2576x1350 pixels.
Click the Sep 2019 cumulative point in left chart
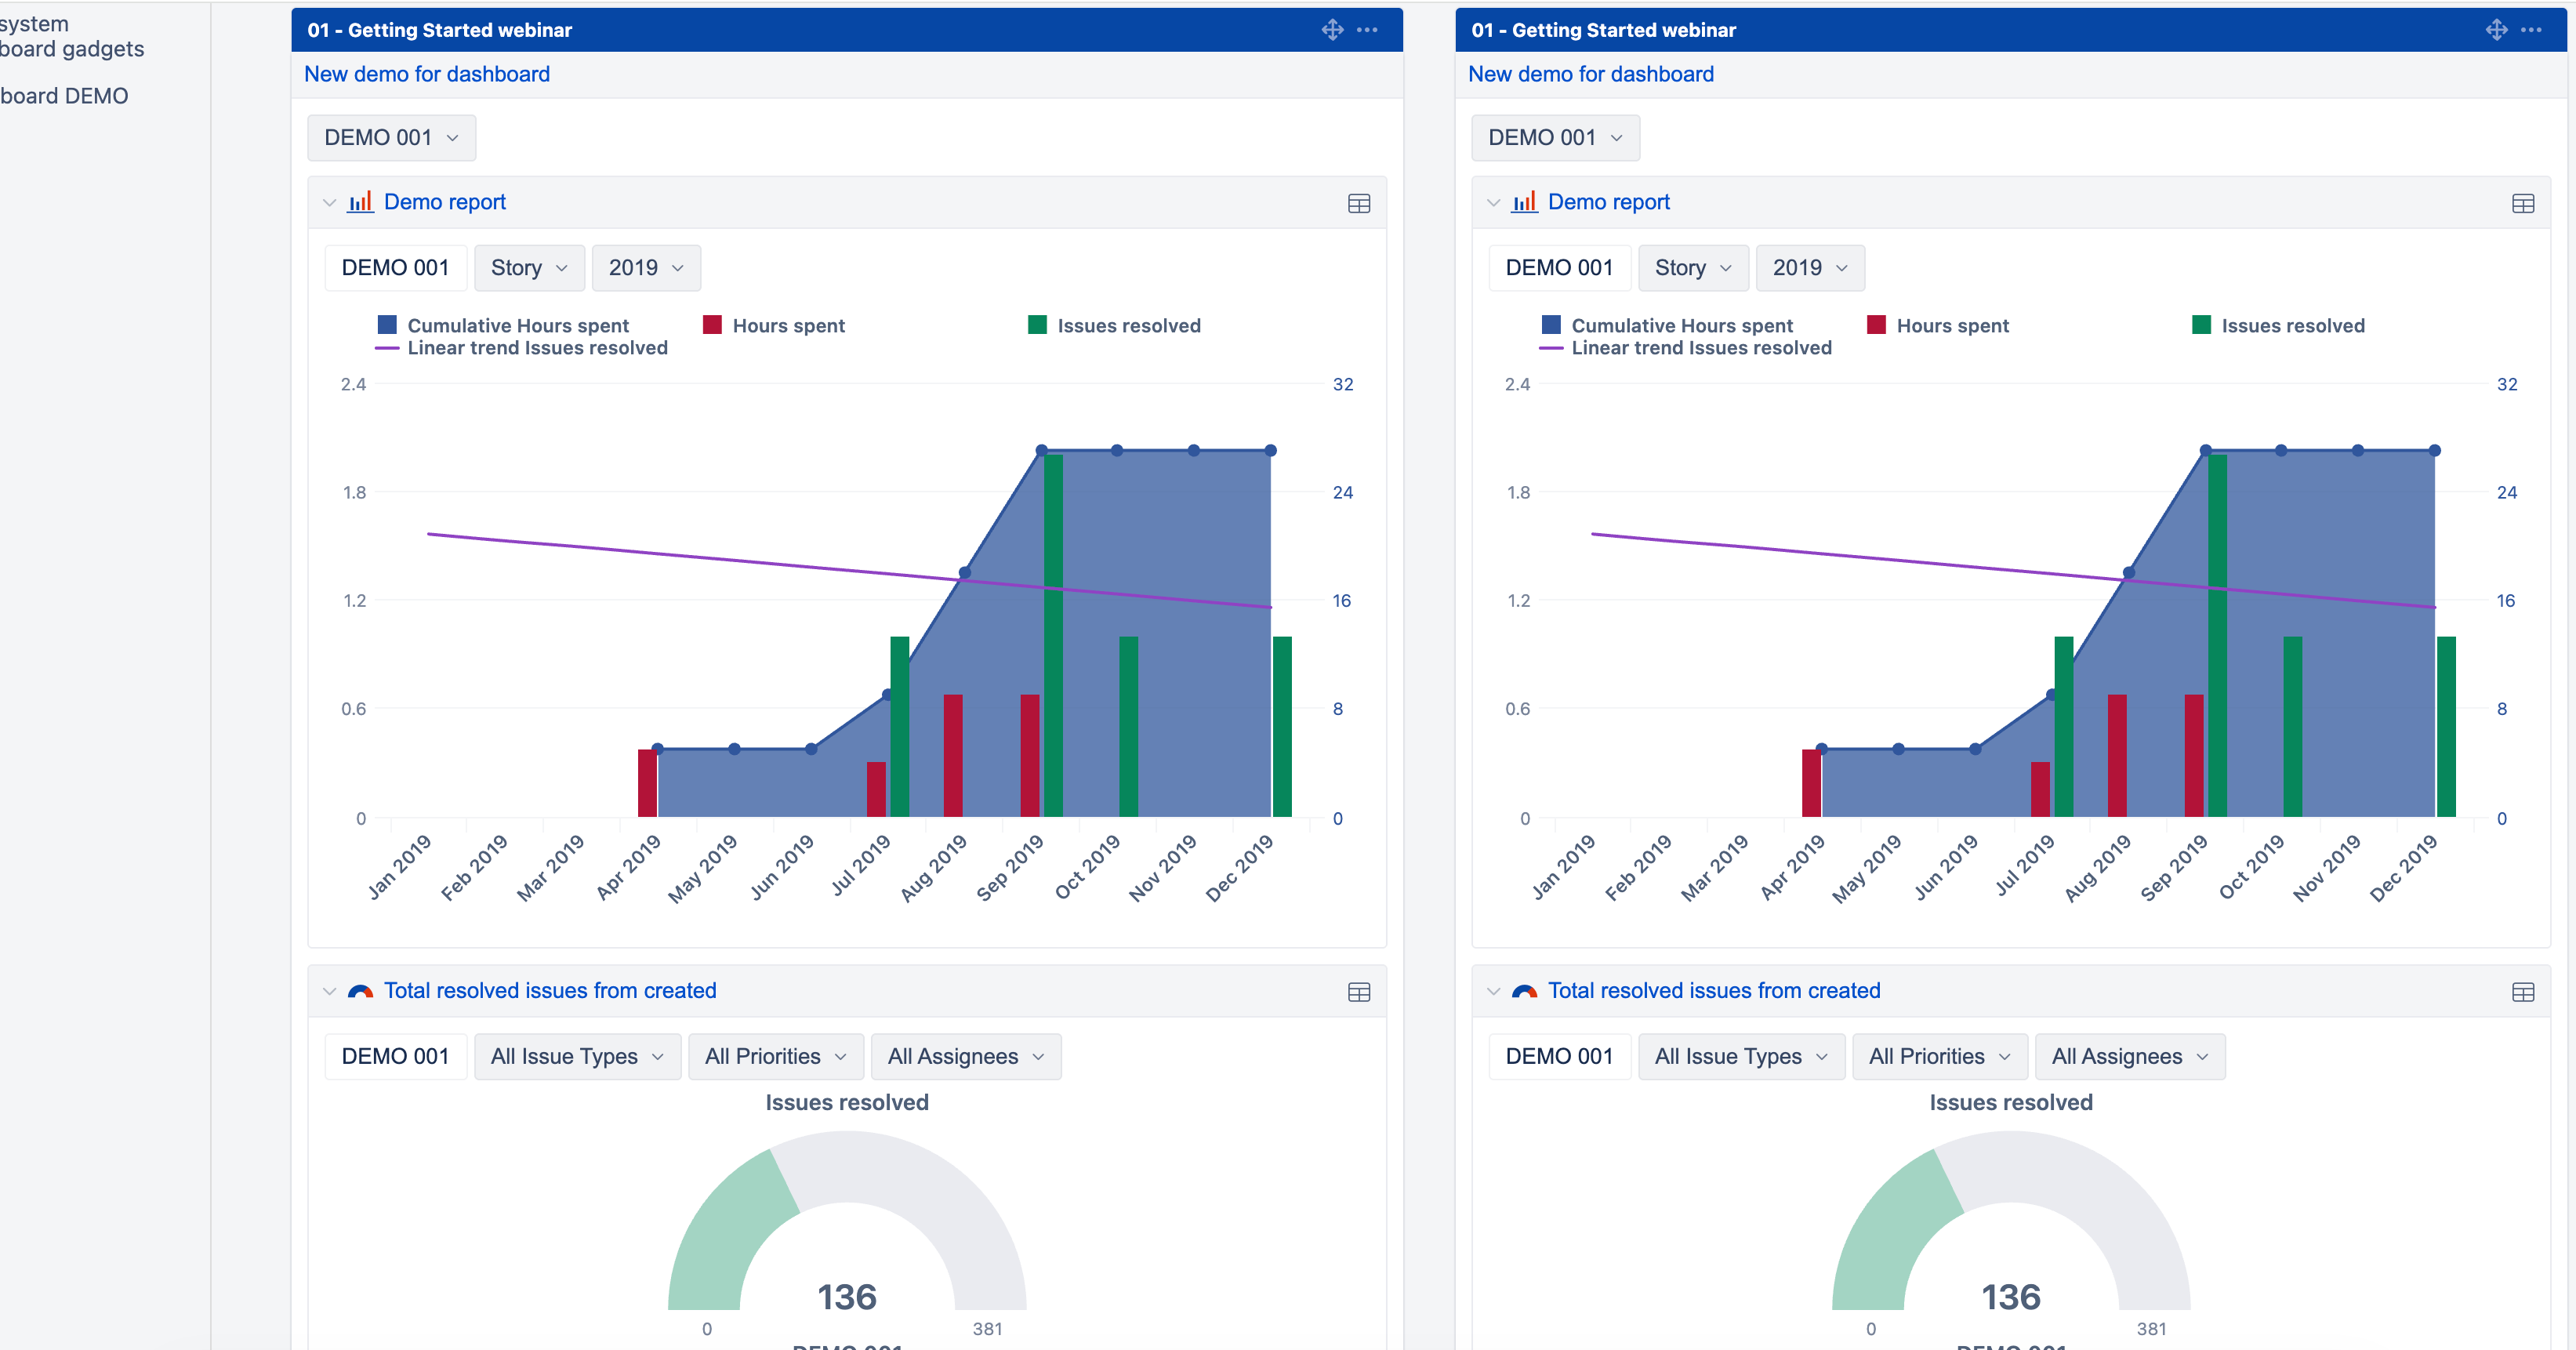[1041, 451]
